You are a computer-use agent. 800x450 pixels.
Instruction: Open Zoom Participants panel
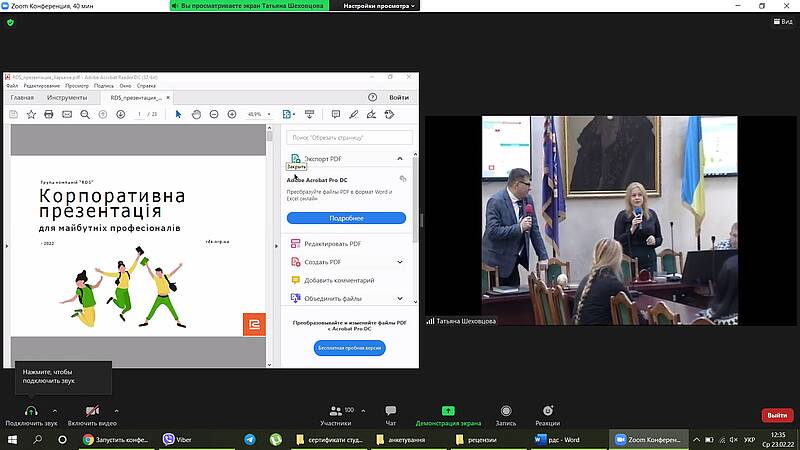(336, 416)
